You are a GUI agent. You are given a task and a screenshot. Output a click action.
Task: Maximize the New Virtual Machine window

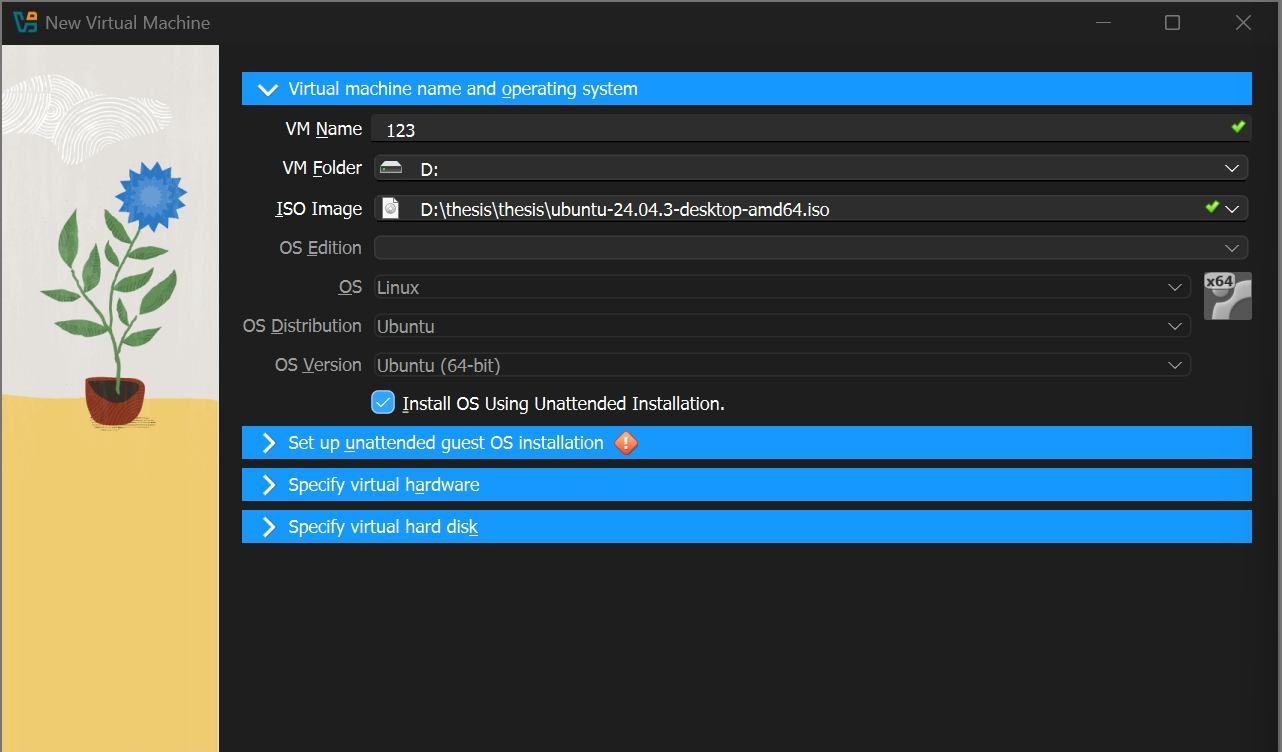coord(1173,23)
